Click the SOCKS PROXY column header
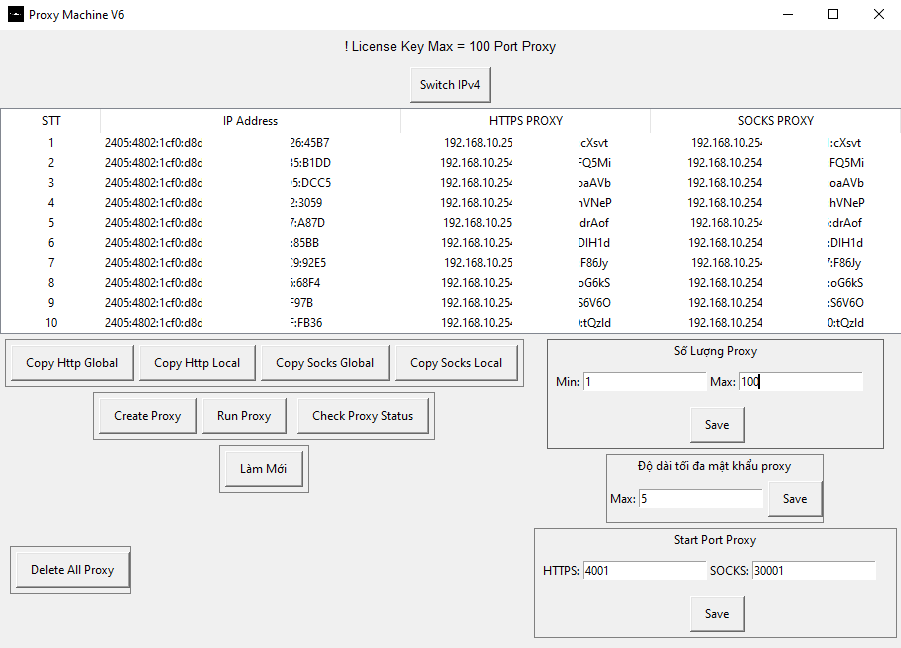 point(776,121)
